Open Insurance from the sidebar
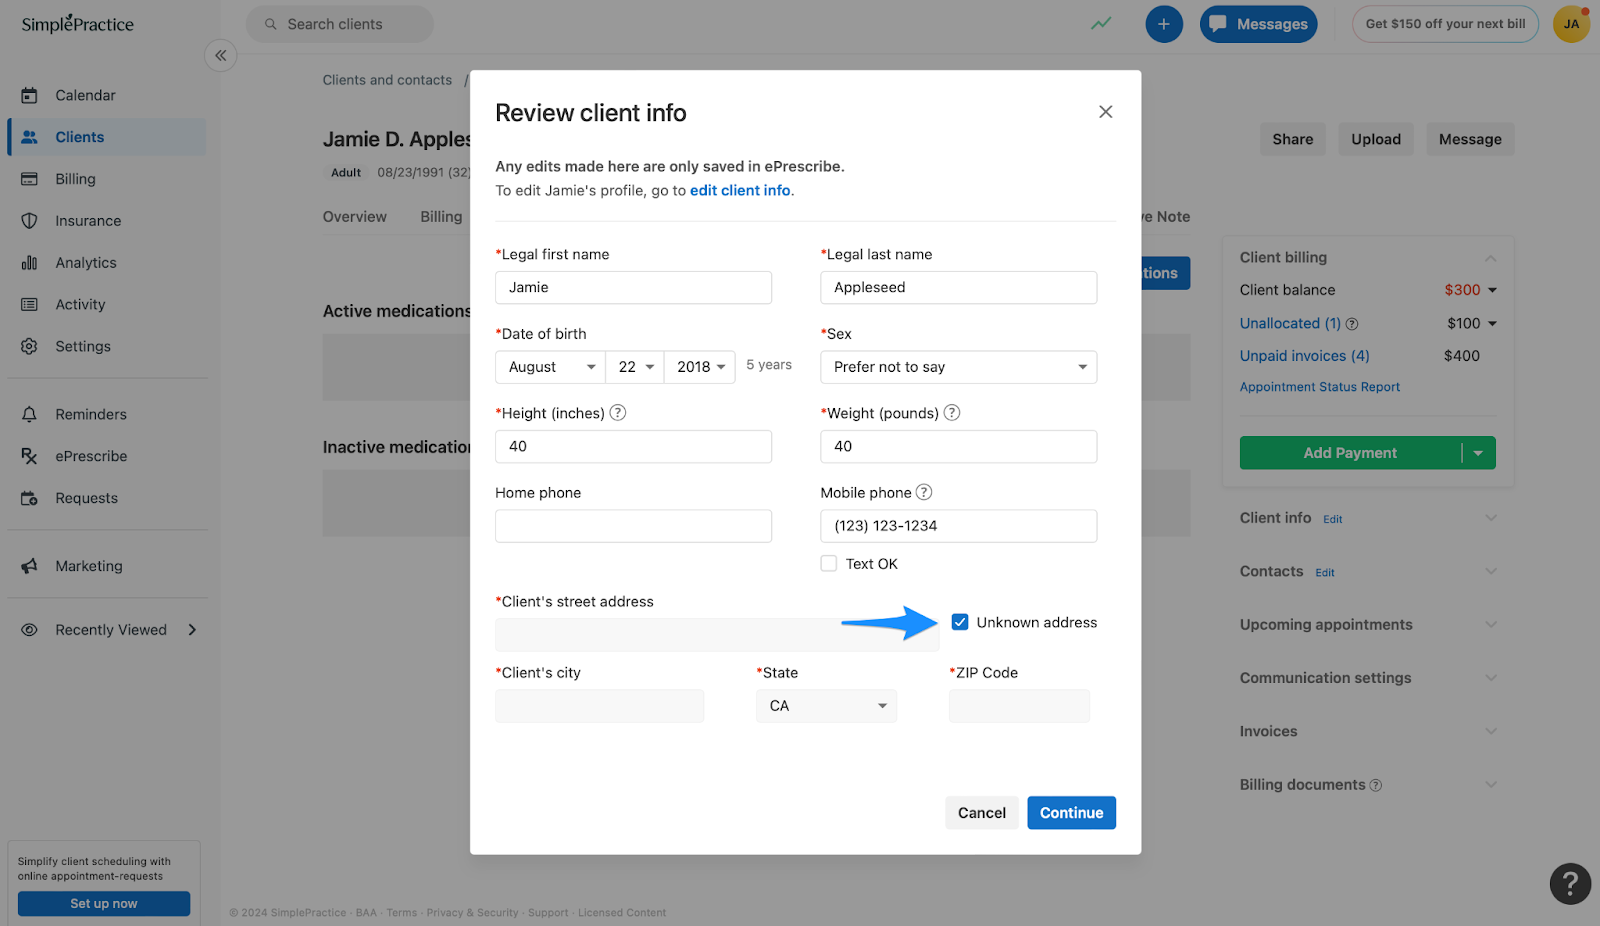 (x=88, y=220)
